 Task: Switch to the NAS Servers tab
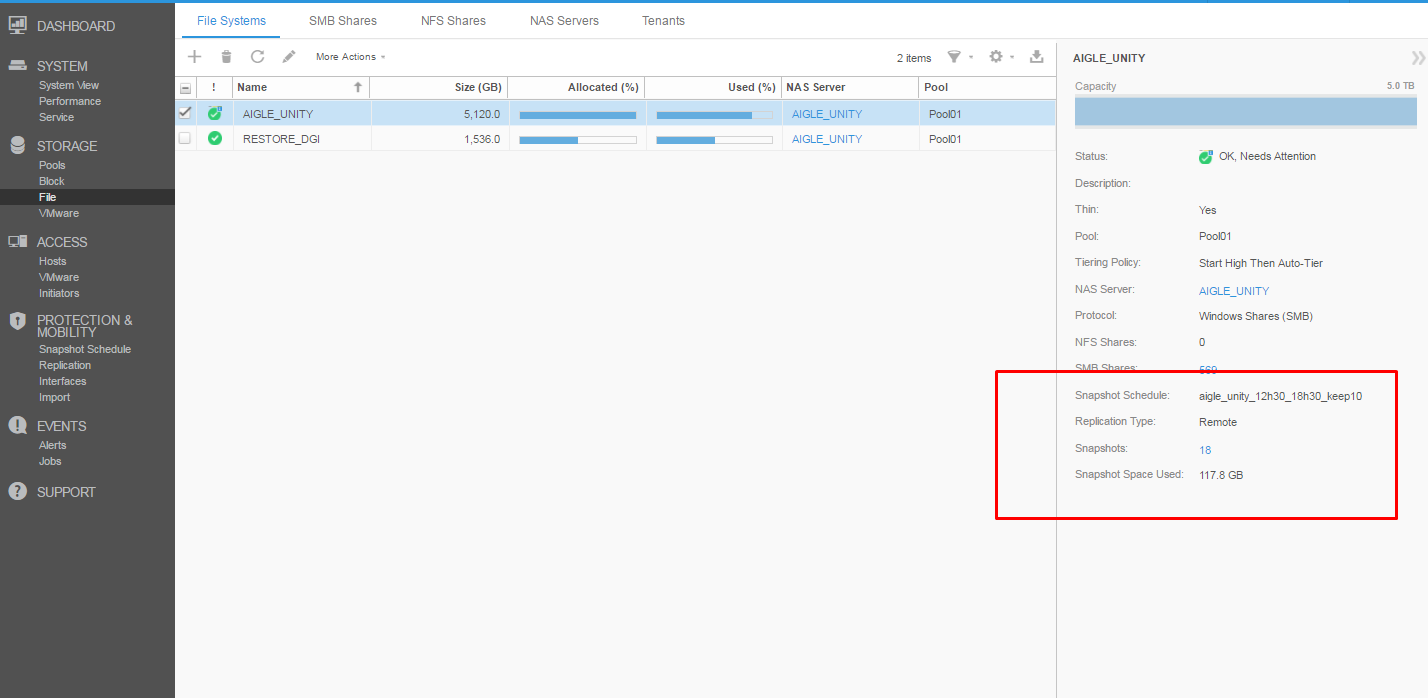564,20
